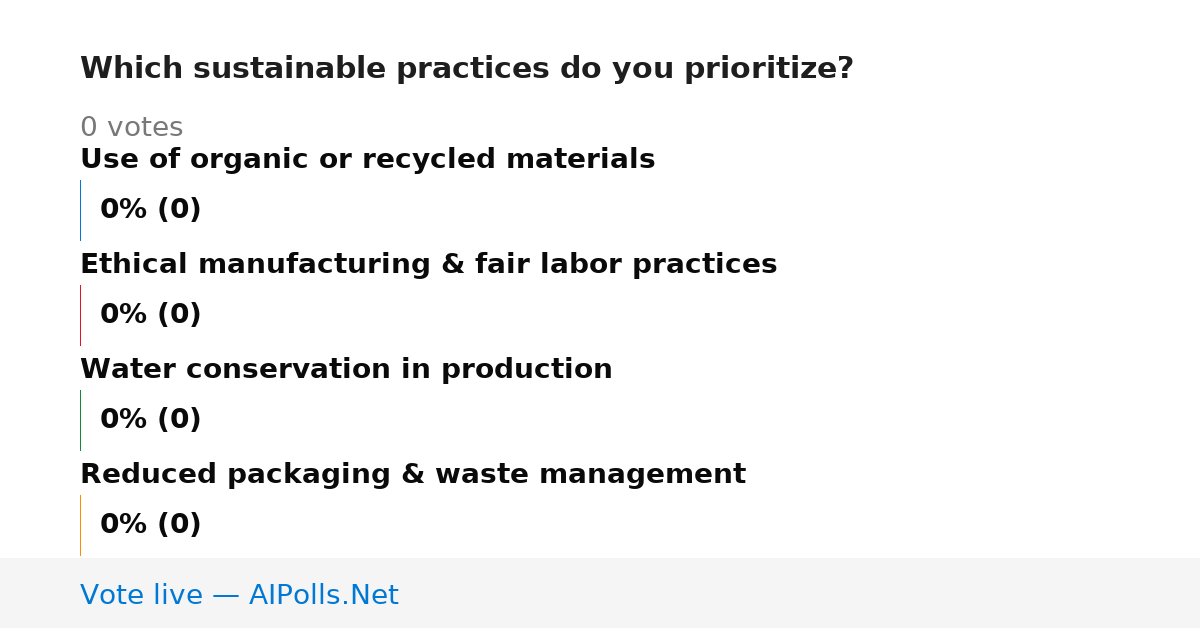
Task: Click the '0 votes' total counter
Action: [x=131, y=128]
